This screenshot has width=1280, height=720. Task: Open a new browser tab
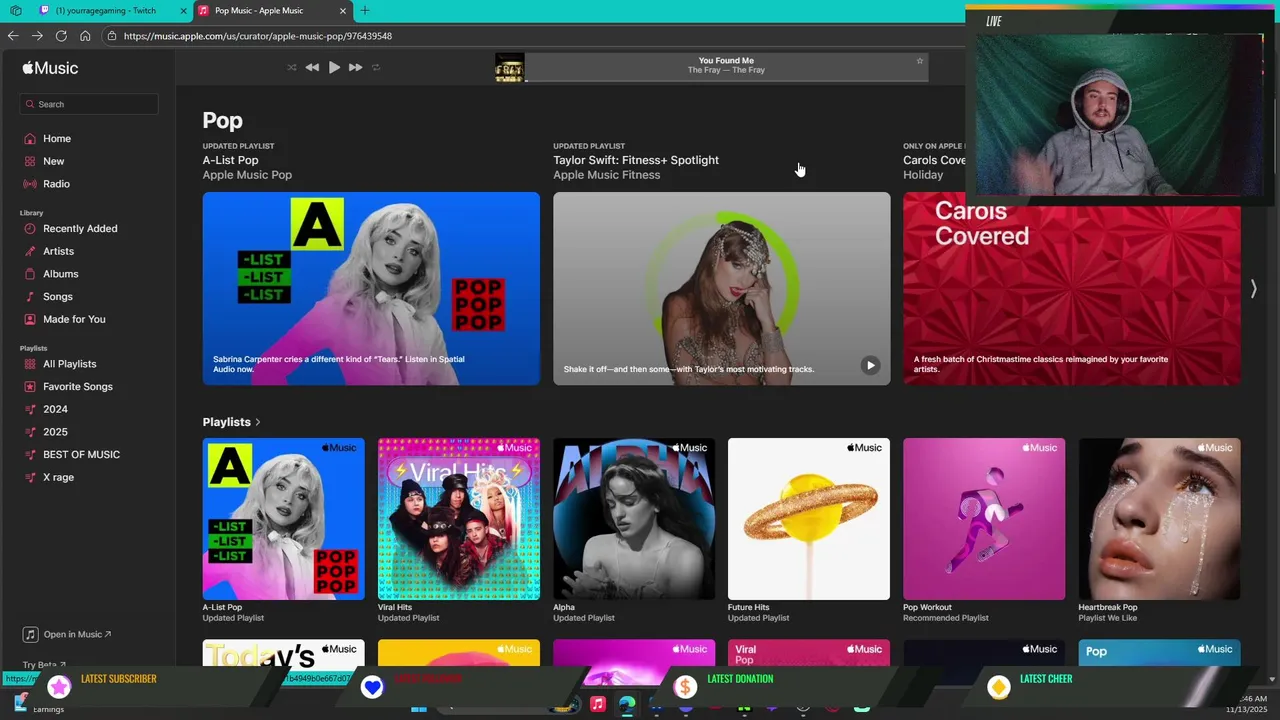(365, 11)
